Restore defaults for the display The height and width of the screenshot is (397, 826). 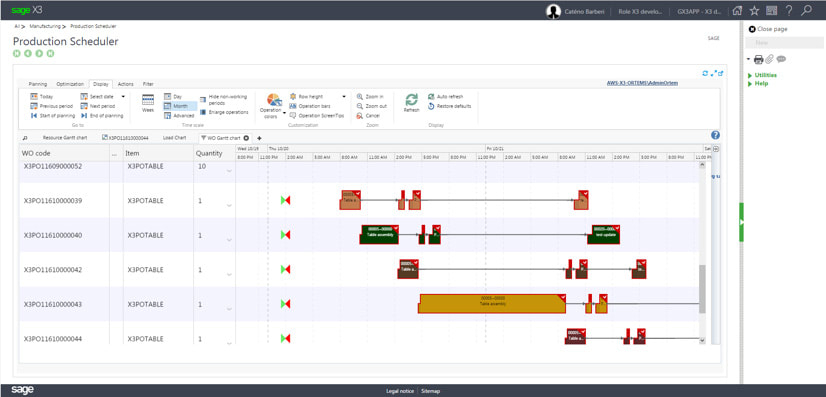click(x=449, y=106)
